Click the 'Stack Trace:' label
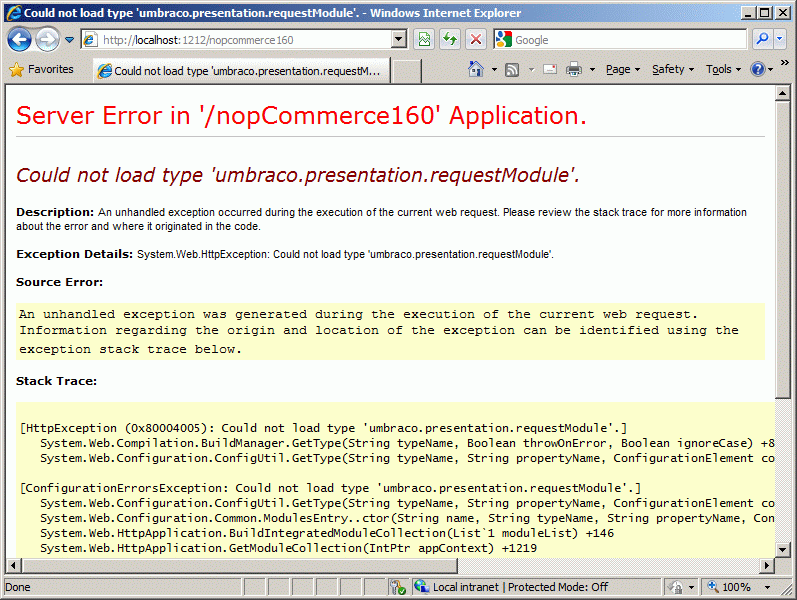Viewport: 797px width, 600px height. [56, 381]
